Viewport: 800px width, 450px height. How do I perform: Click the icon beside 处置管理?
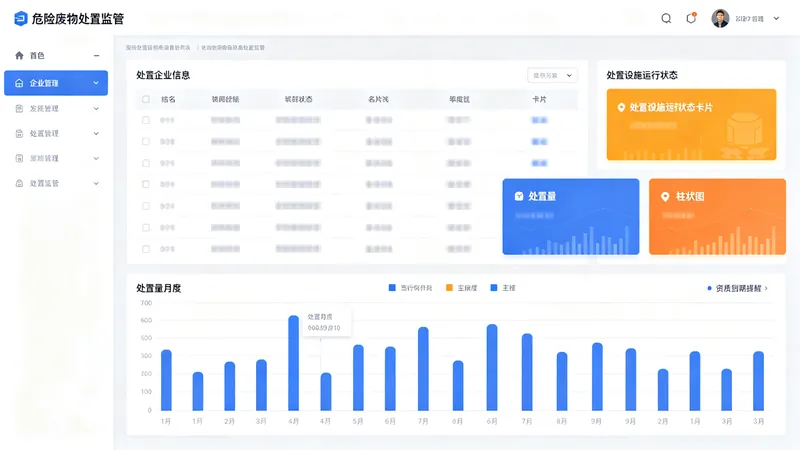19,133
